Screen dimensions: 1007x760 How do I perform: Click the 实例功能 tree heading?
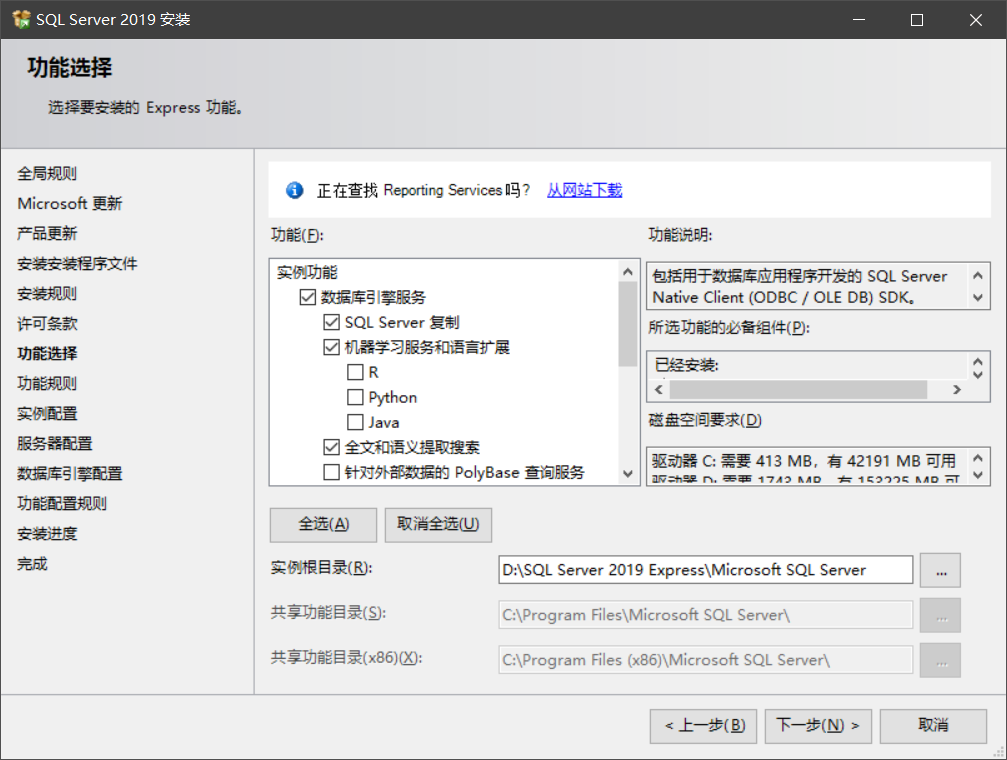(307, 272)
